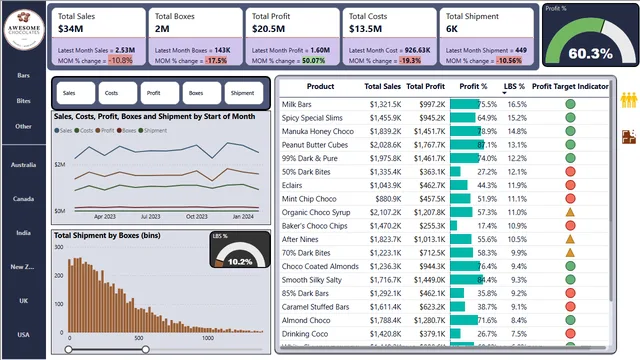640x360 pixels.
Task: Click the Total Costs $13.5M card
Action: [x=389, y=37]
